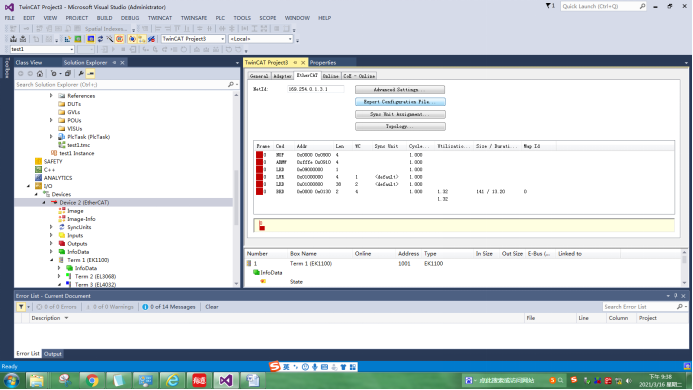Click the Quick Launch search box
The image size is (693, 390).
click(599, 6)
